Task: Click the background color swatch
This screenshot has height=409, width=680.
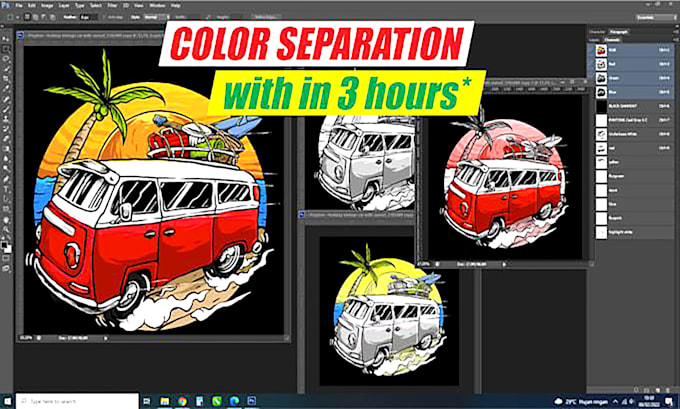Action: pyautogui.click(x=8, y=249)
